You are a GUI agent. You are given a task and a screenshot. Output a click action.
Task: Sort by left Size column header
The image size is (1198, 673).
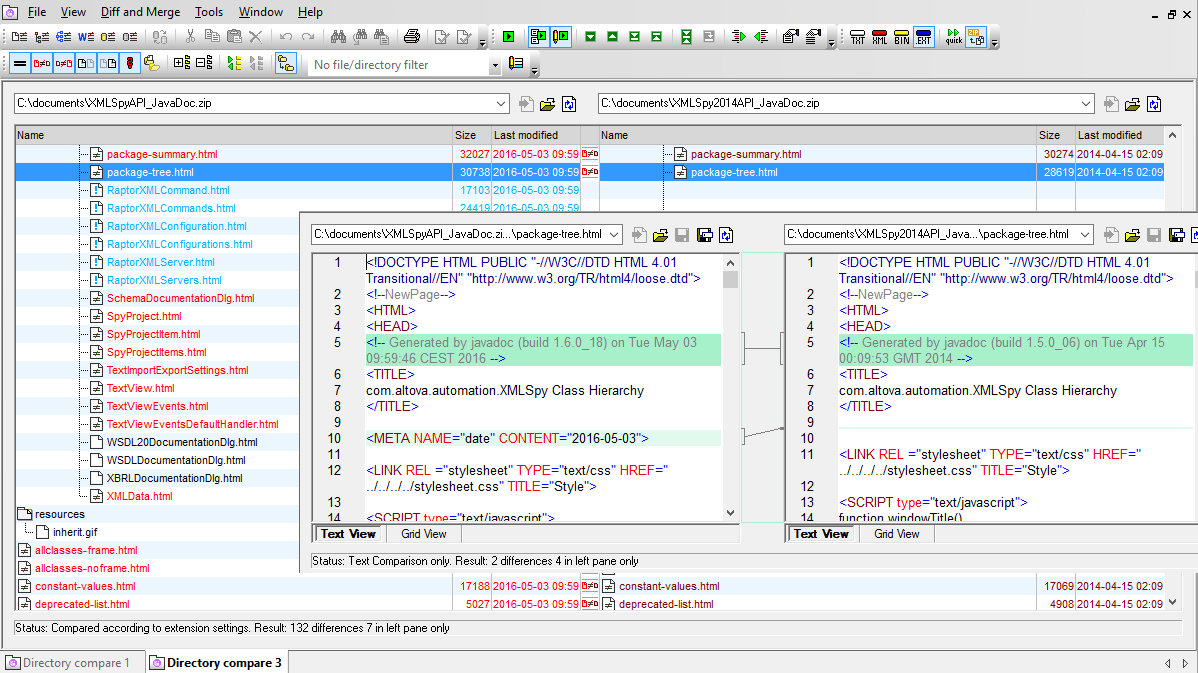click(471, 135)
